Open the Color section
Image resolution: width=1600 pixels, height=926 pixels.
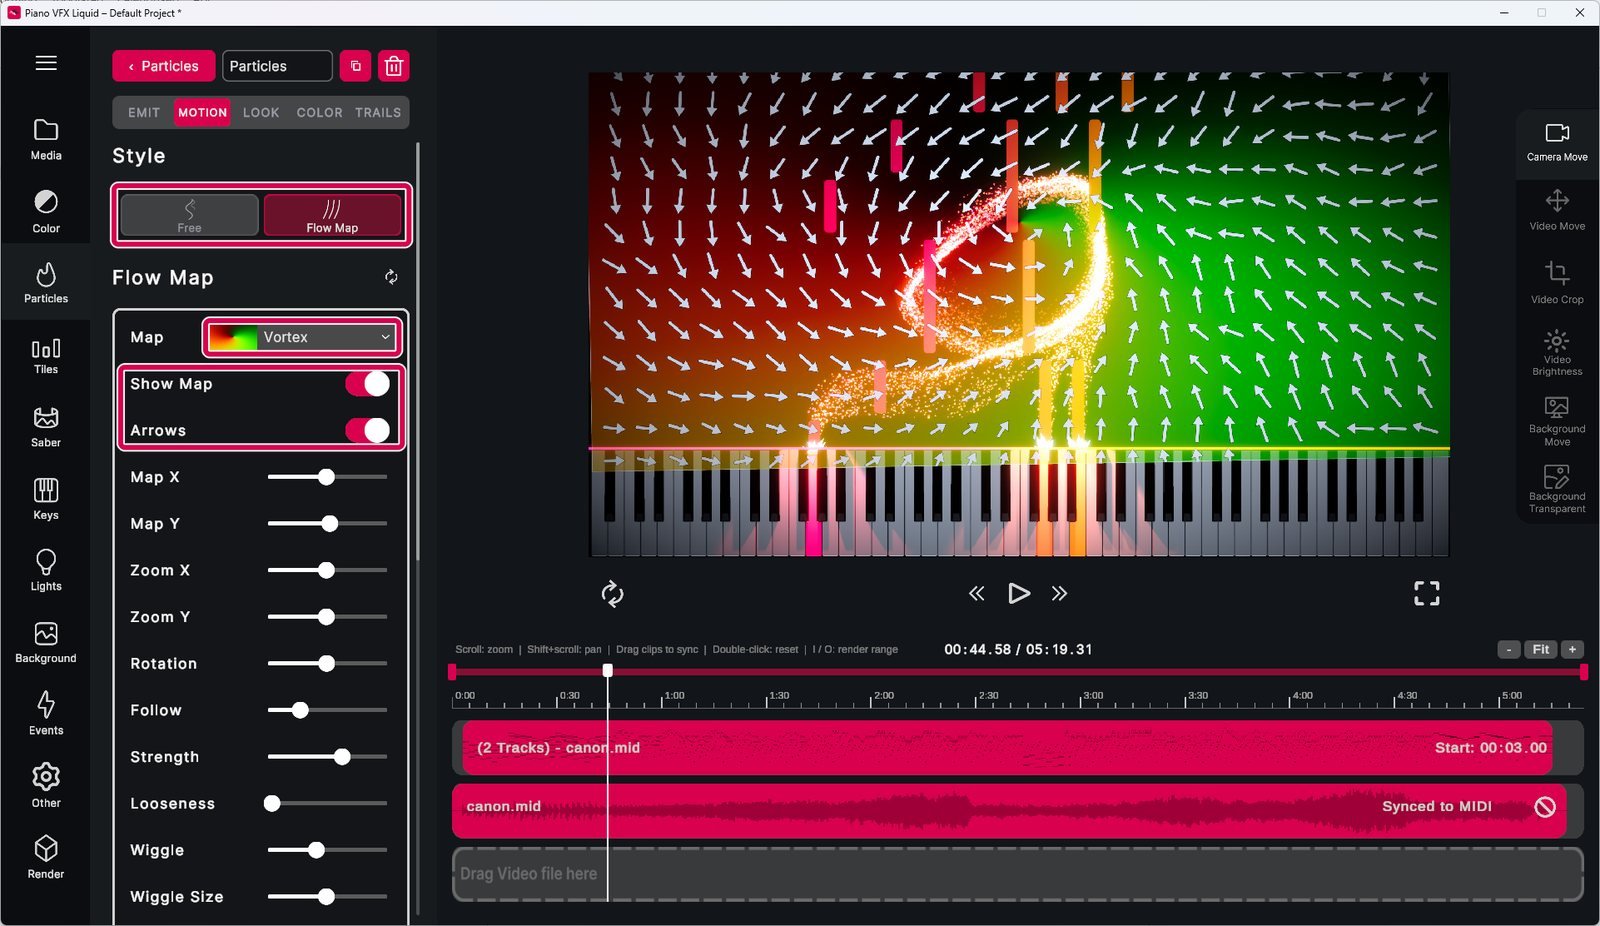(x=46, y=212)
